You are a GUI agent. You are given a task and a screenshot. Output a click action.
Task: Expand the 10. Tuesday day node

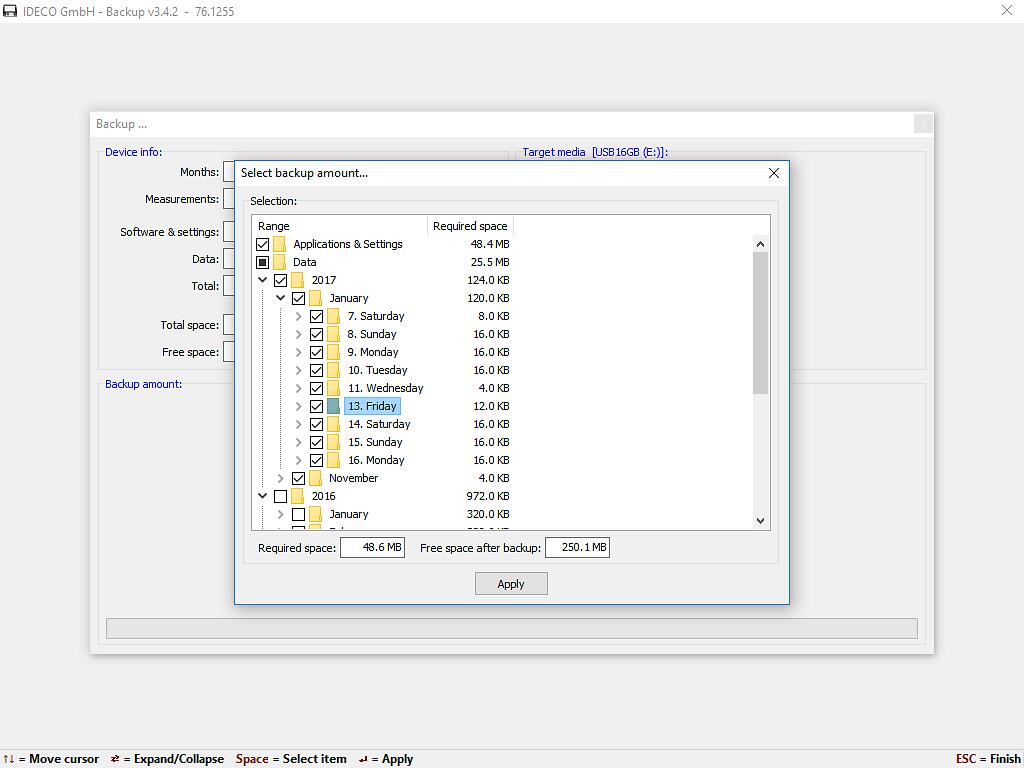pos(299,370)
